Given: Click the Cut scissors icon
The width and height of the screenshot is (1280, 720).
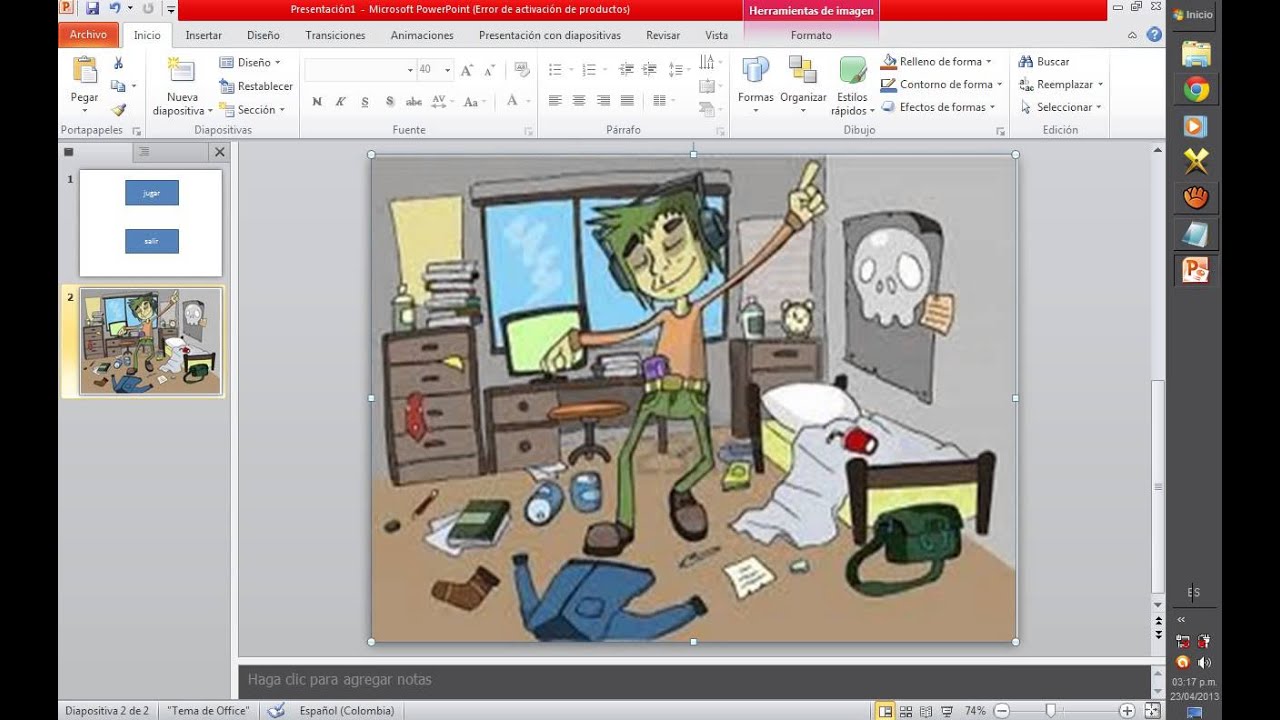Looking at the screenshot, I should 118,64.
